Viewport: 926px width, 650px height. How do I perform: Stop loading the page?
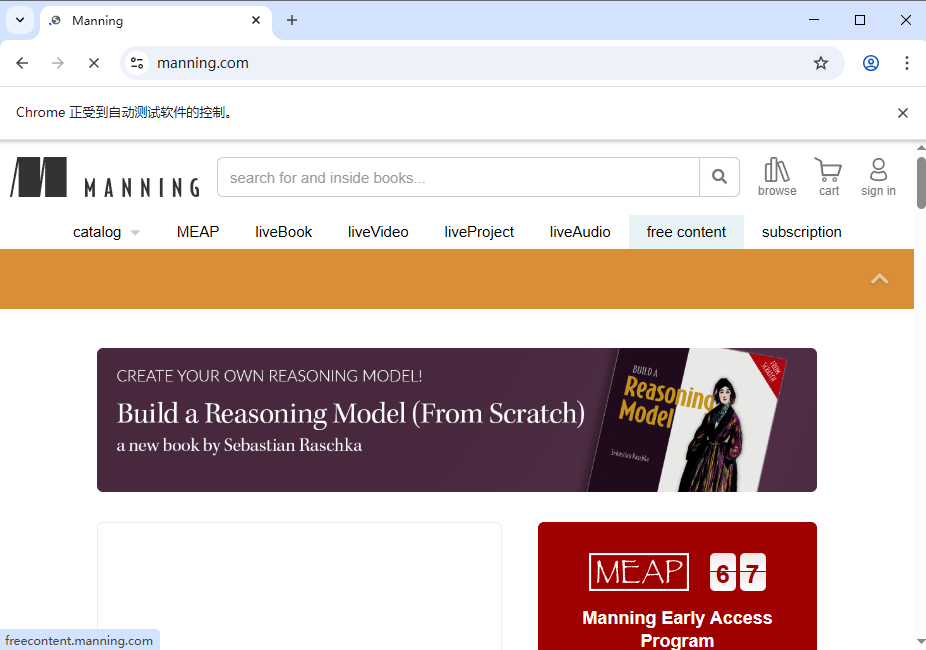94,63
